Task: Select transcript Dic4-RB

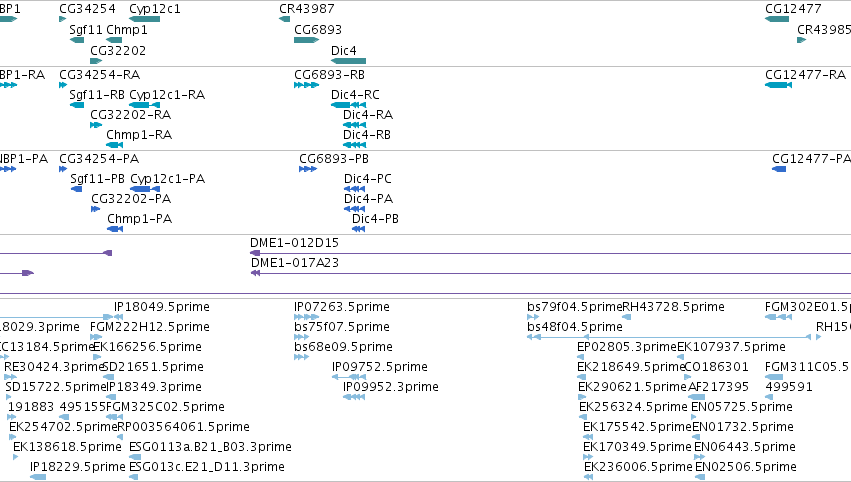Action: (367, 135)
